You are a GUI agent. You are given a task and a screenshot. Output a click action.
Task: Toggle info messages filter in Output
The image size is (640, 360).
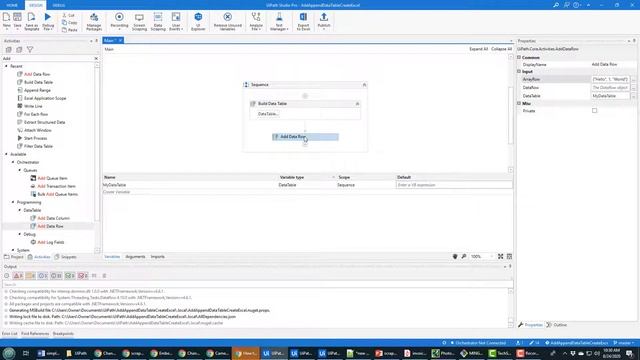(x=43, y=276)
